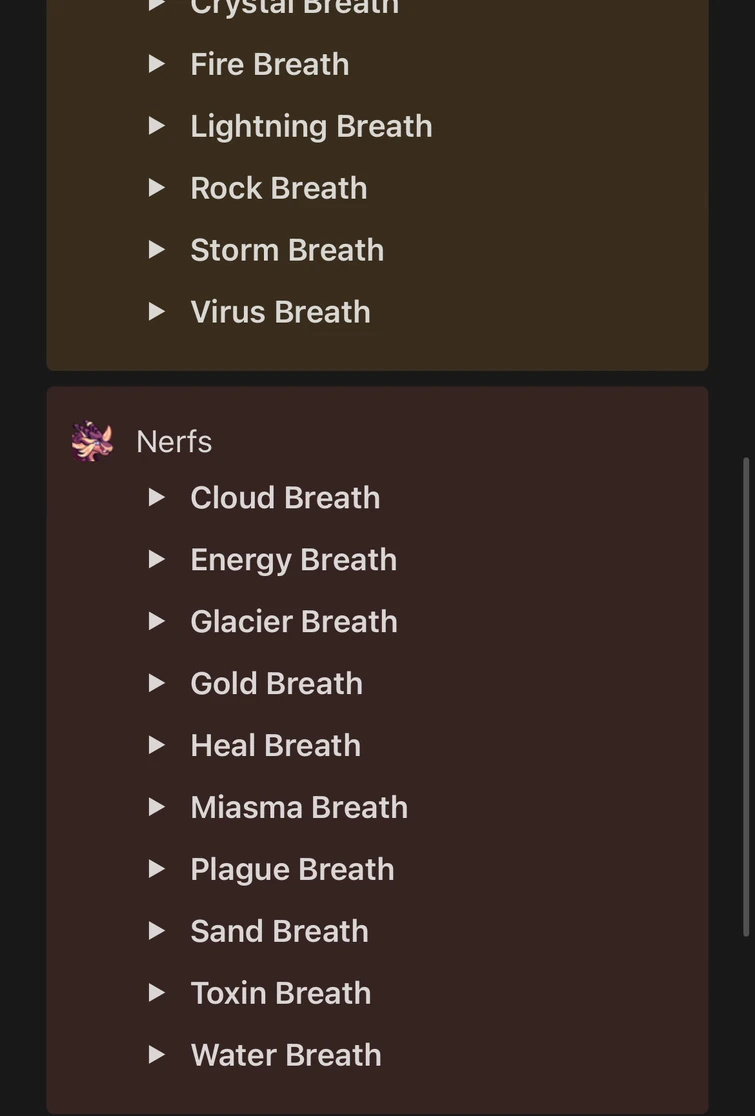Viewport: 755px width, 1116px height.
Task: Expand the Cloud Breath entry
Action: 157,497
